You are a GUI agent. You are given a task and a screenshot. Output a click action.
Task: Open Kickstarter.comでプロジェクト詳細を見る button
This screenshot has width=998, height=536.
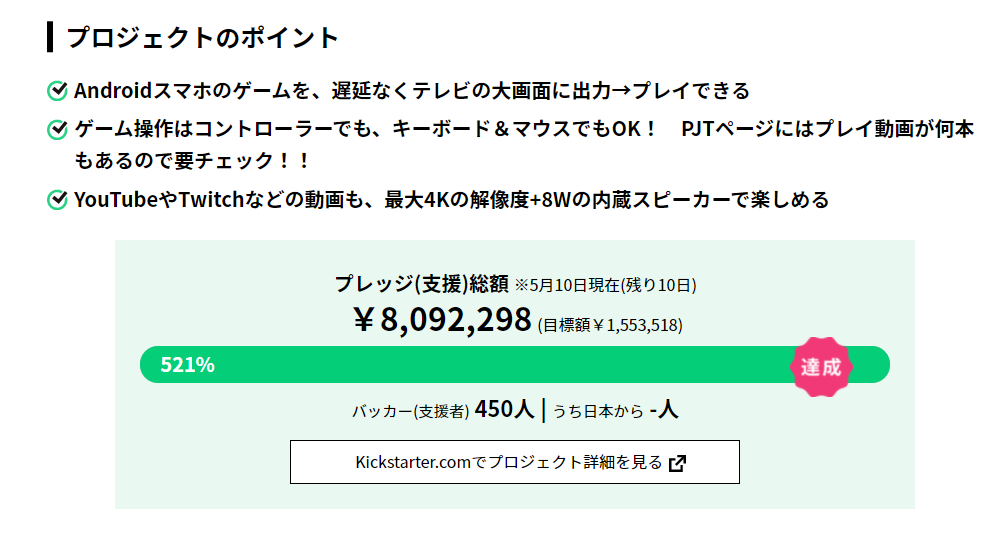pyautogui.click(x=515, y=462)
